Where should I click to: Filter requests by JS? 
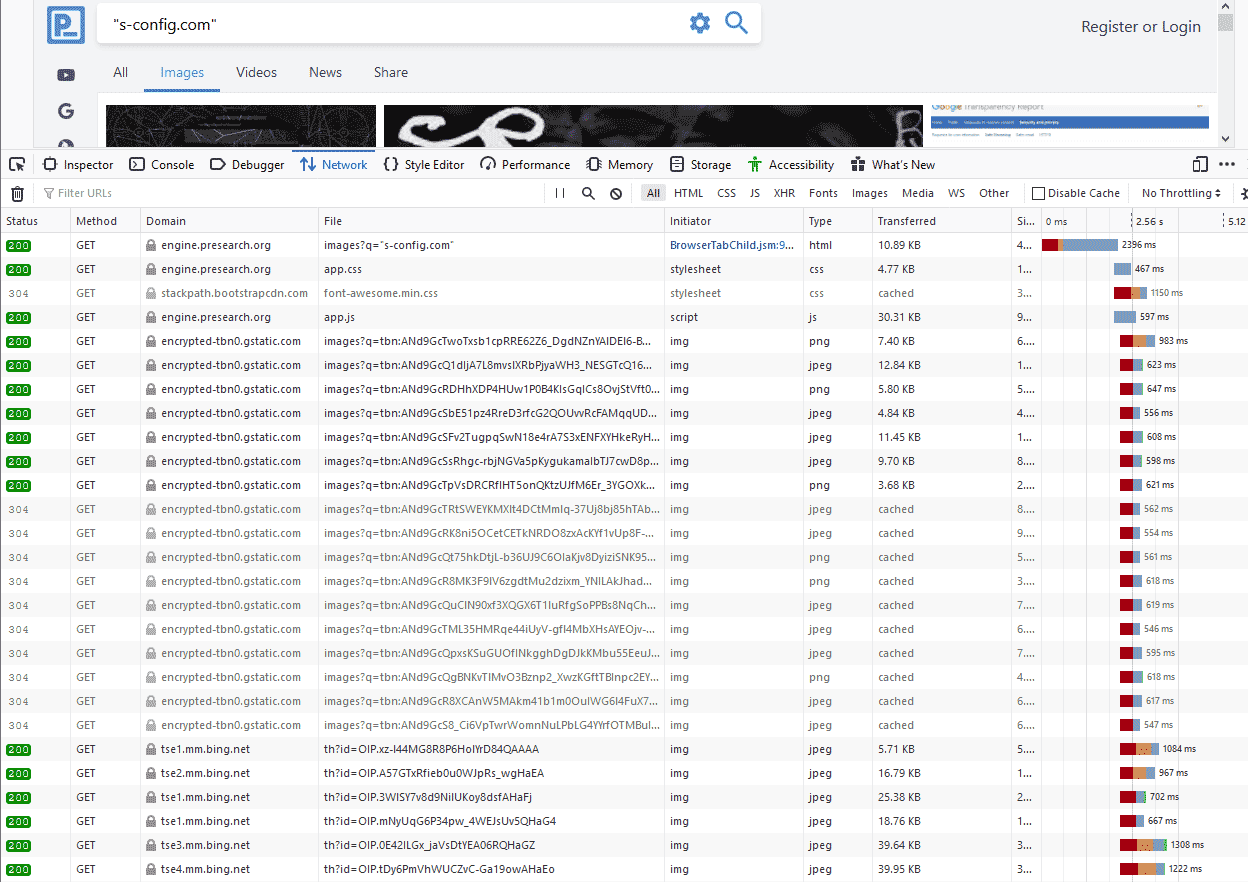pos(755,193)
